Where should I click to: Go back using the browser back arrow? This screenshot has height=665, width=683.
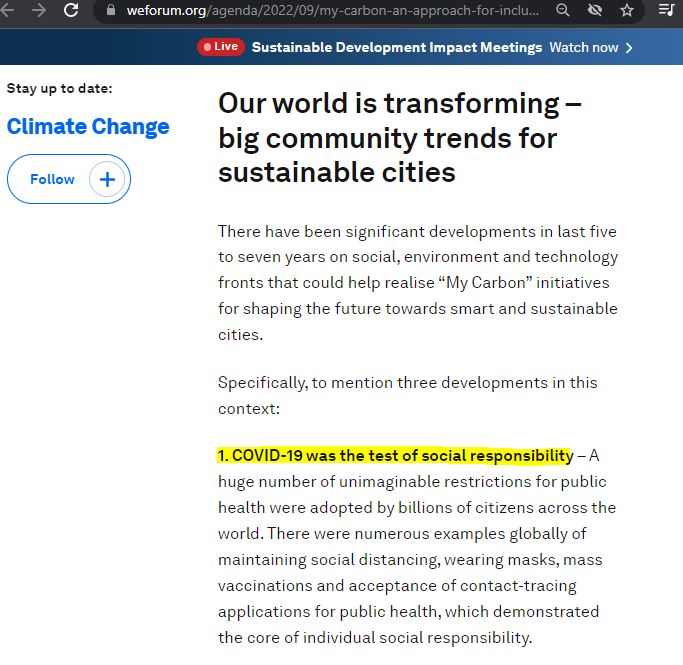(x=7, y=10)
